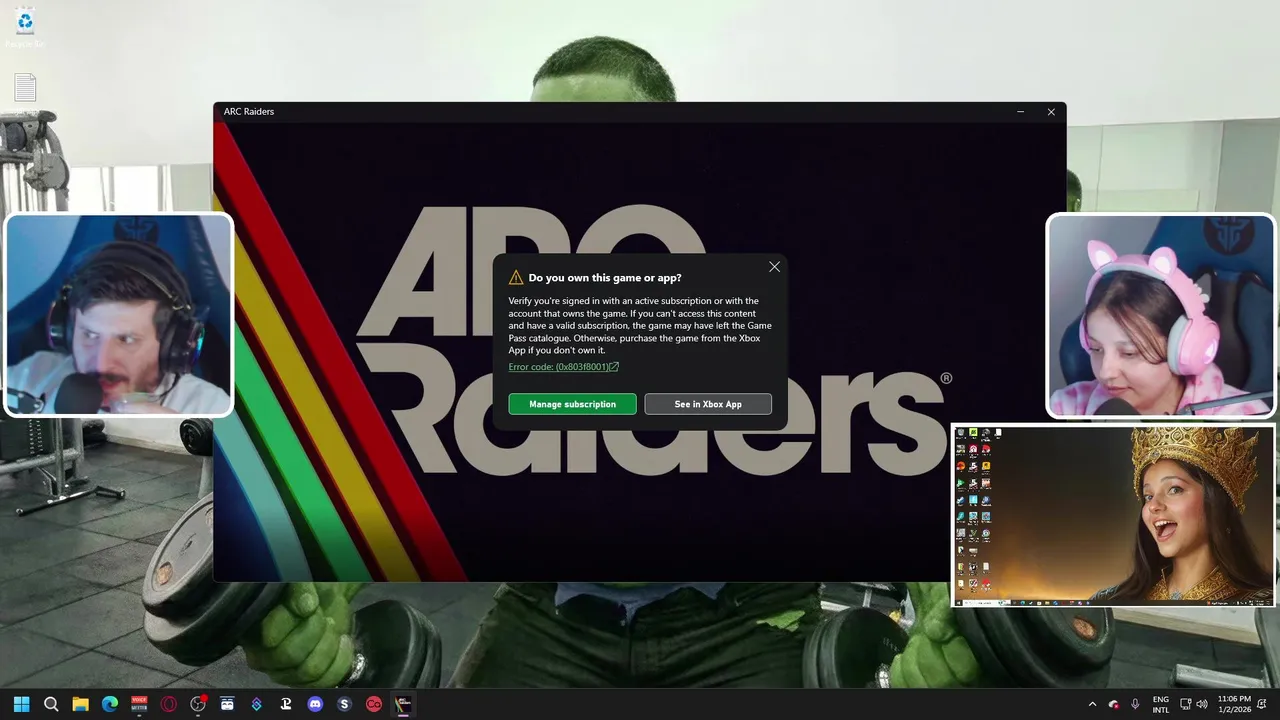Select the Recycle Bin desktop icon
This screenshot has height=720, width=1280.
(25, 27)
